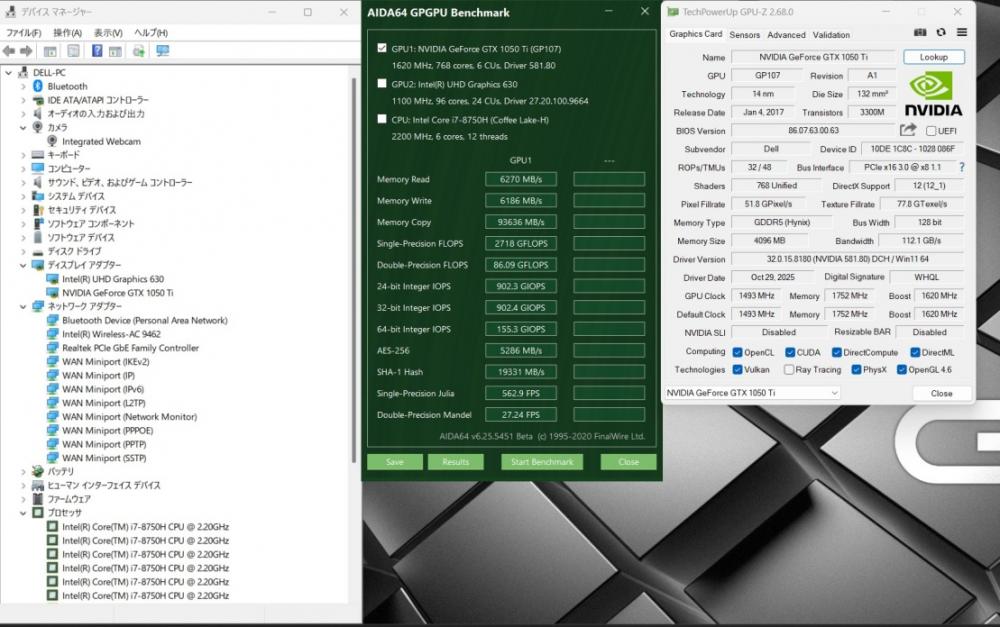
Task: Click the Lookup button
Action: (x=933, y=57)
